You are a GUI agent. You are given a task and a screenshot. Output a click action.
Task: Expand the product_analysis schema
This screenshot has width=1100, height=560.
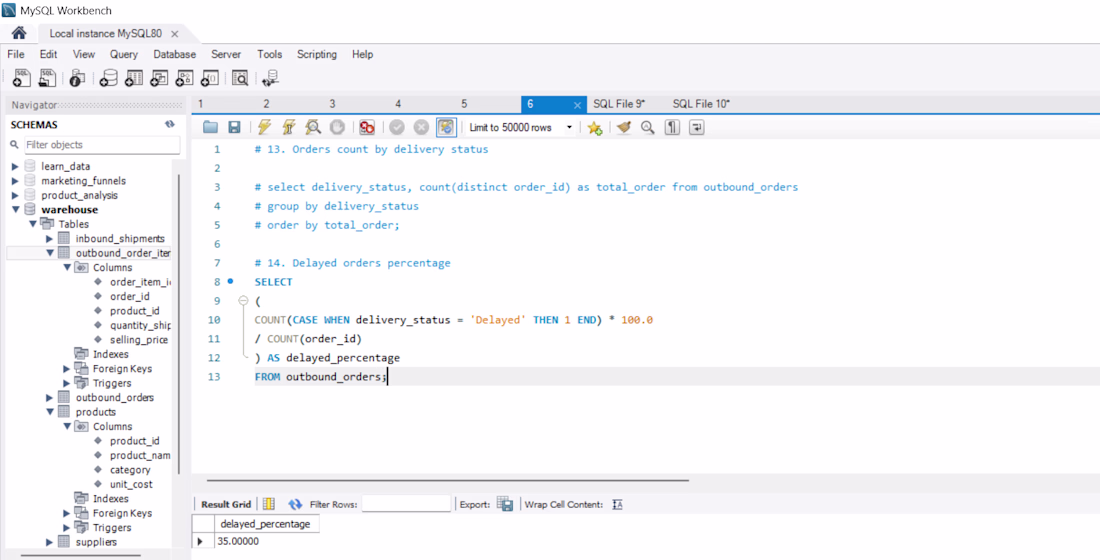point(15,195)
